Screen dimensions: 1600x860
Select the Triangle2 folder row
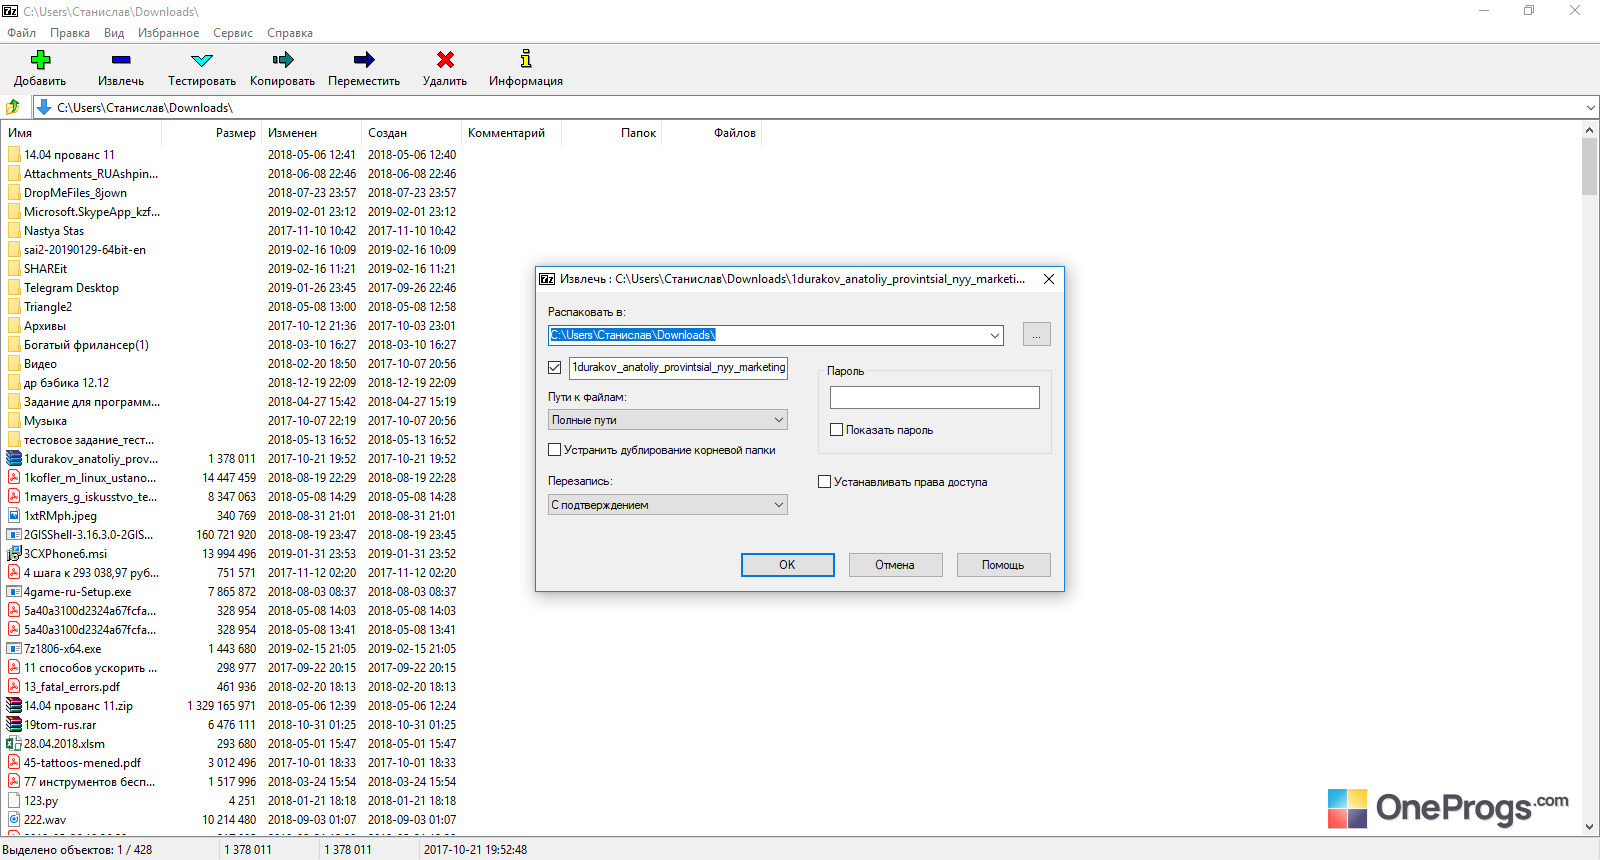coord(232,307)
